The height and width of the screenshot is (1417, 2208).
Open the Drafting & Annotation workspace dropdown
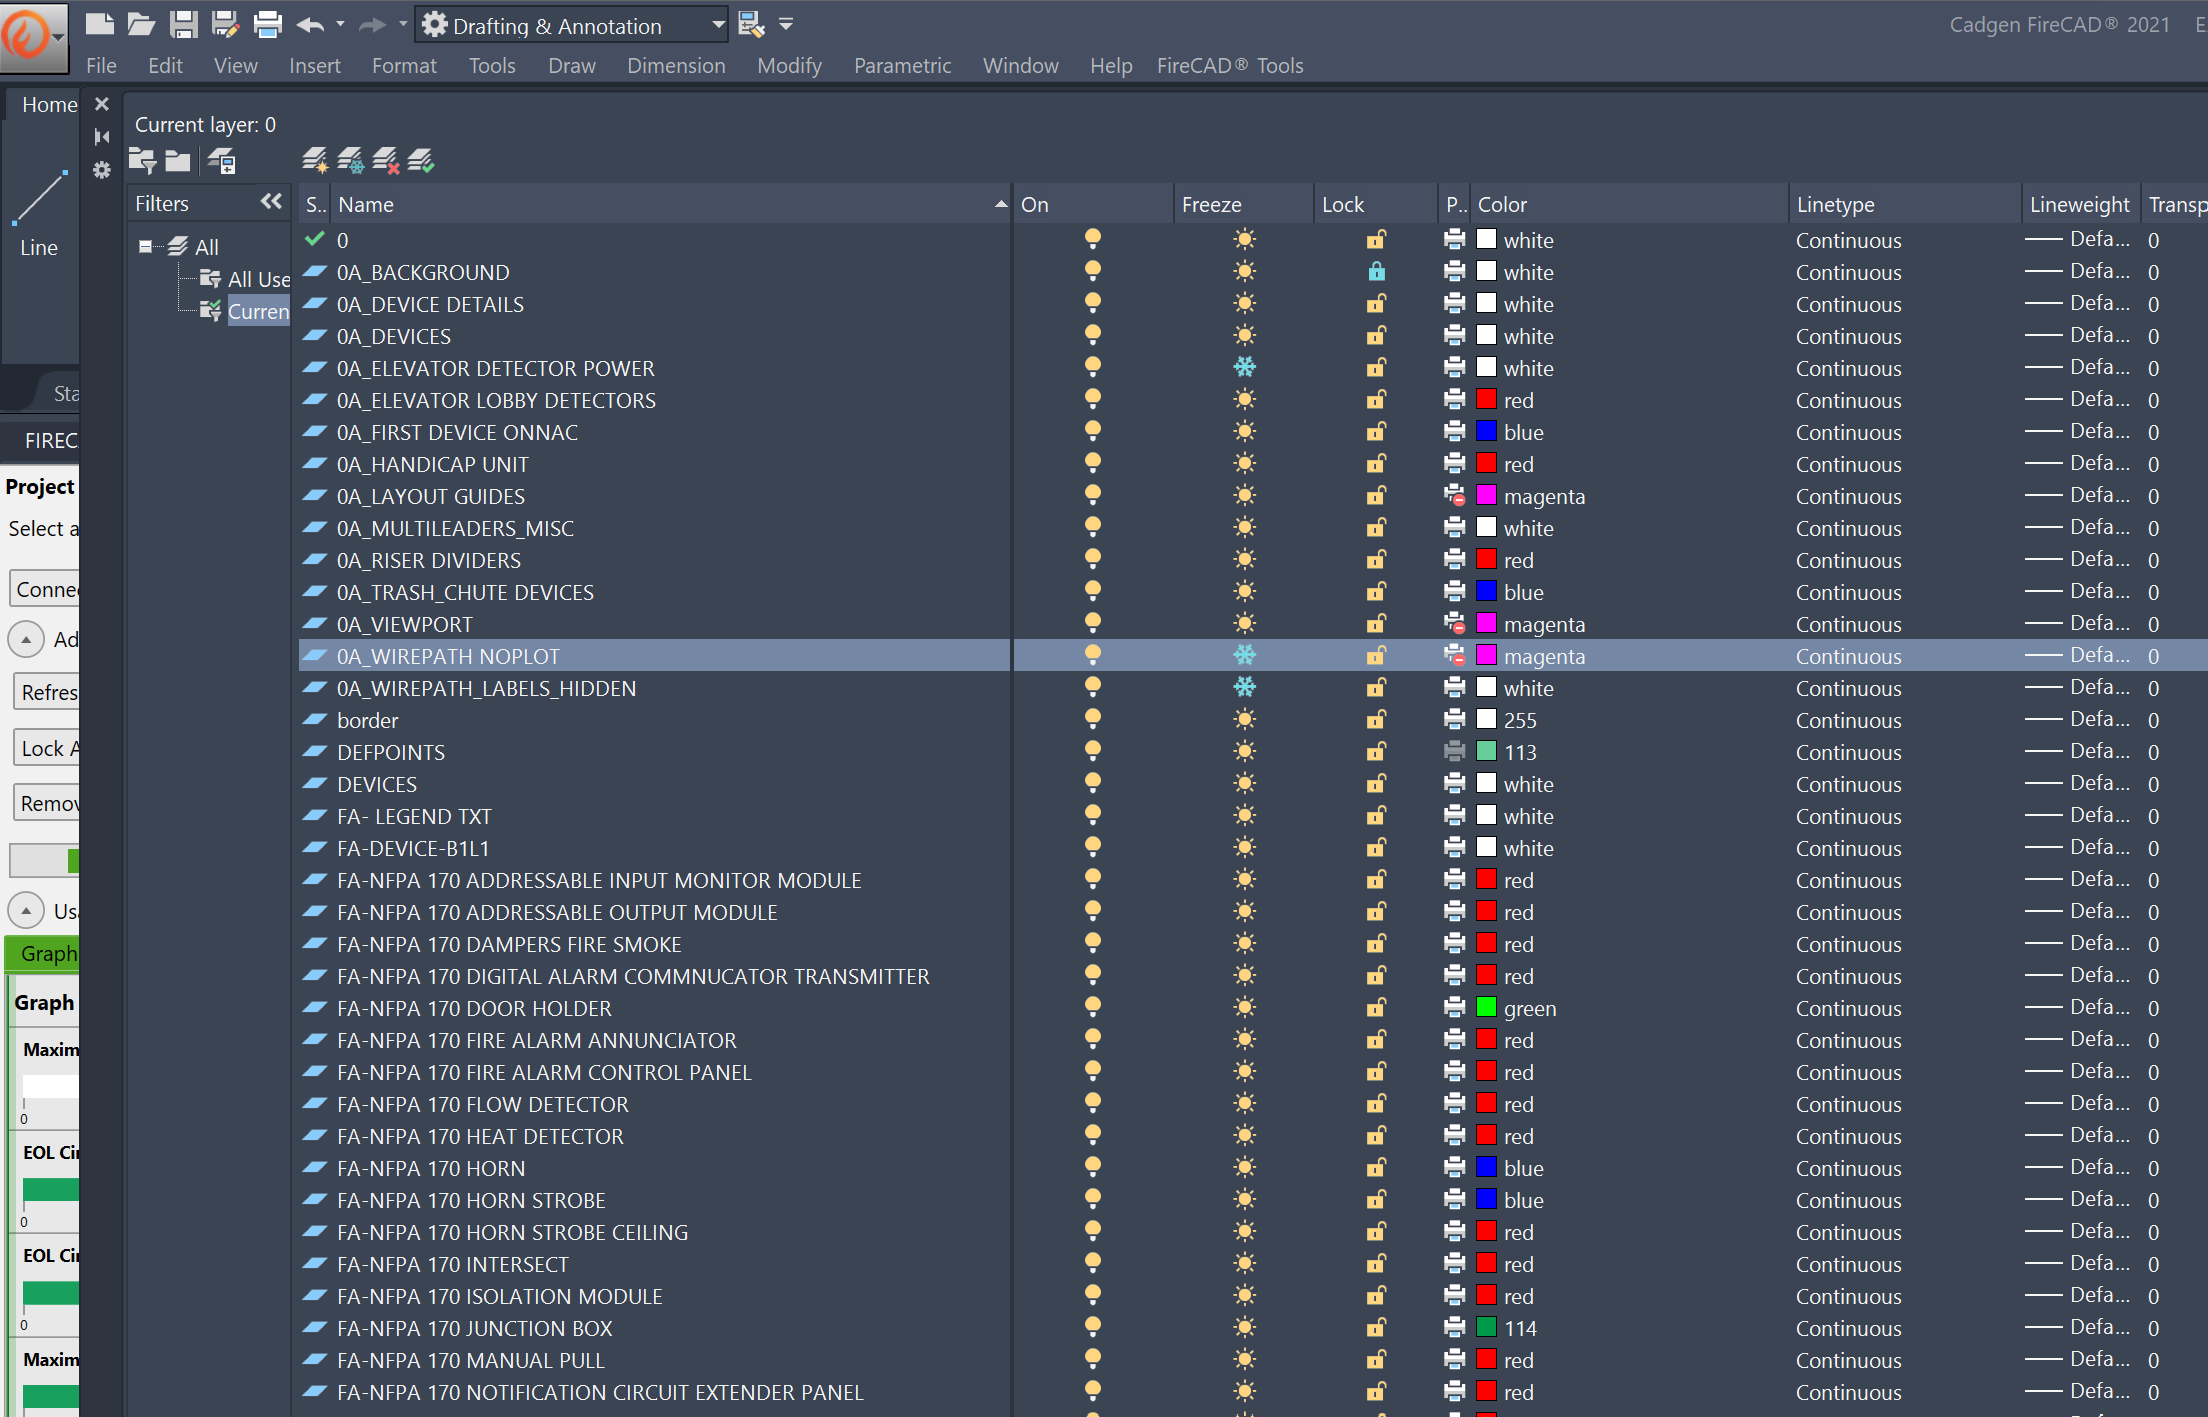click(718, 25)
